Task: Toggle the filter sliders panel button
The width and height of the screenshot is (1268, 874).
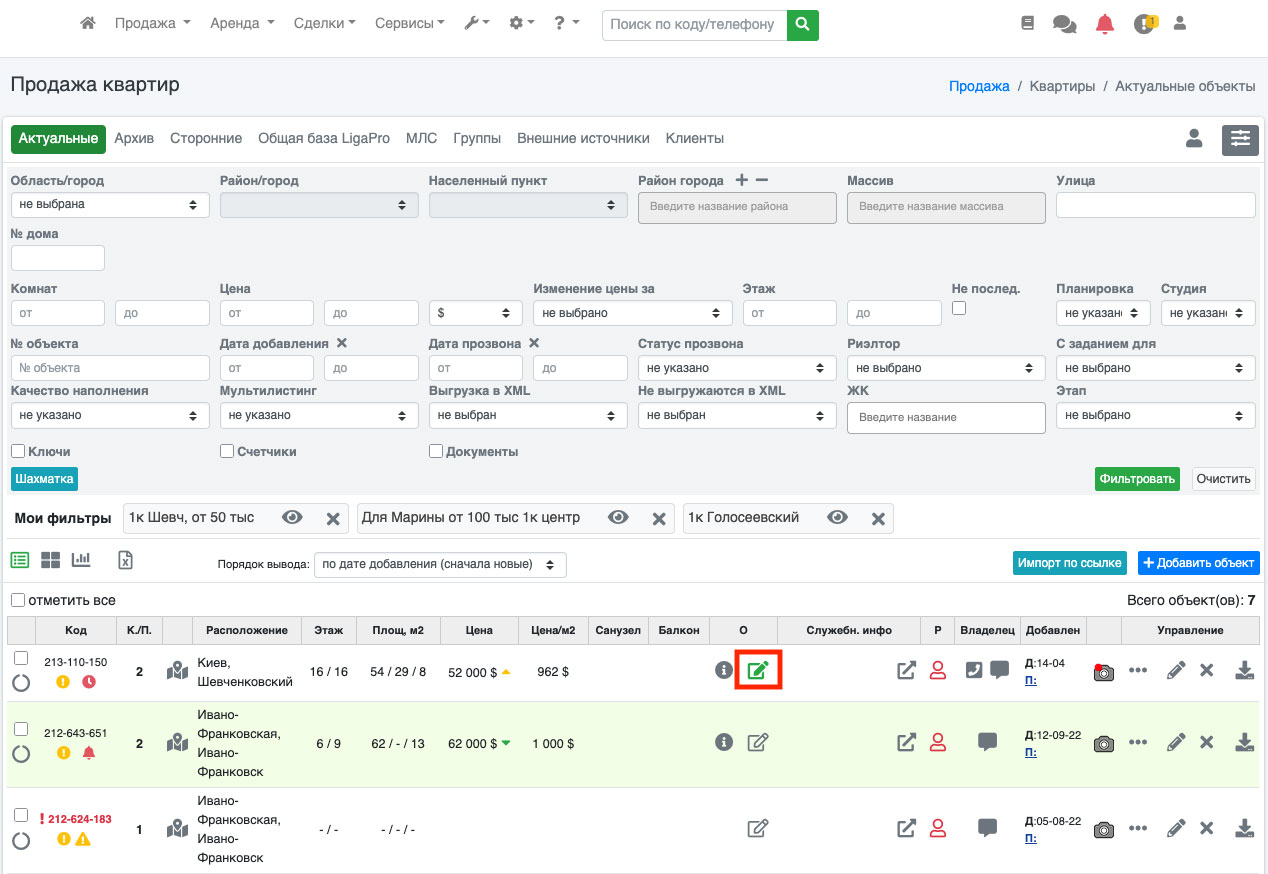Action: (x=1240, y=139)
